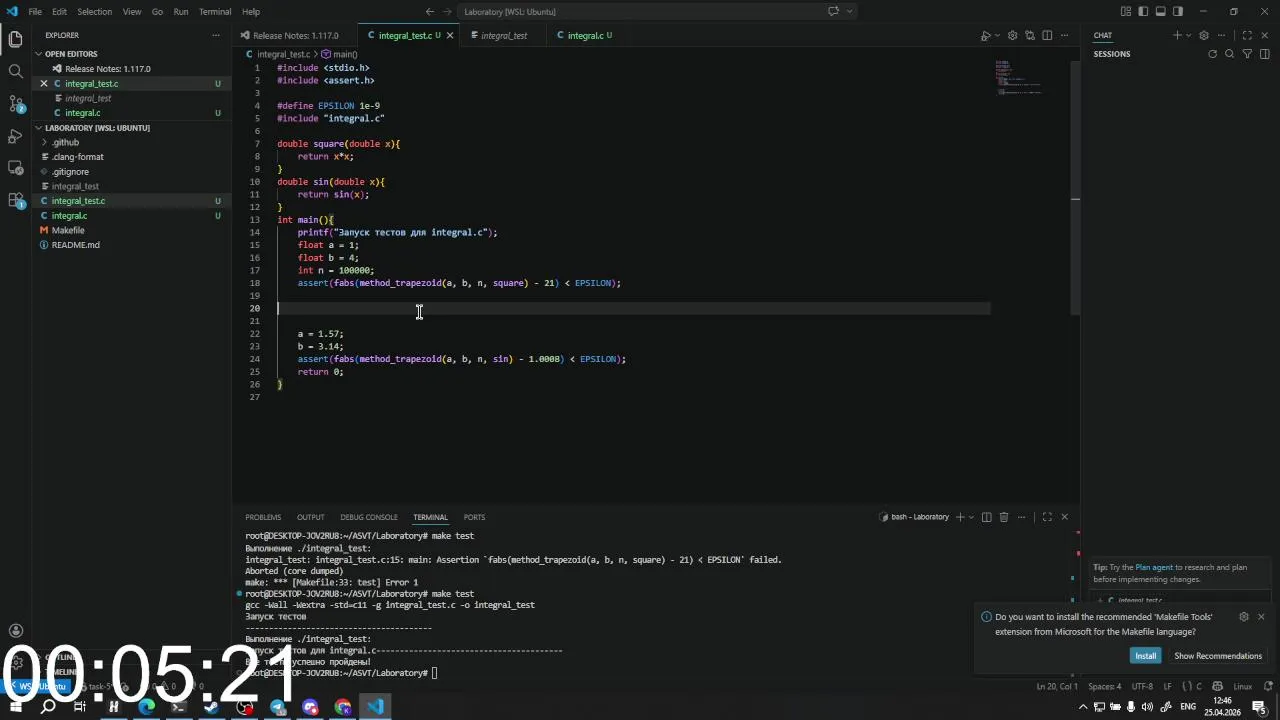Viewport: 1280px width, 720px height.
Task: Install the Makefile Tools extension
Action: [x=1145, y=656]
